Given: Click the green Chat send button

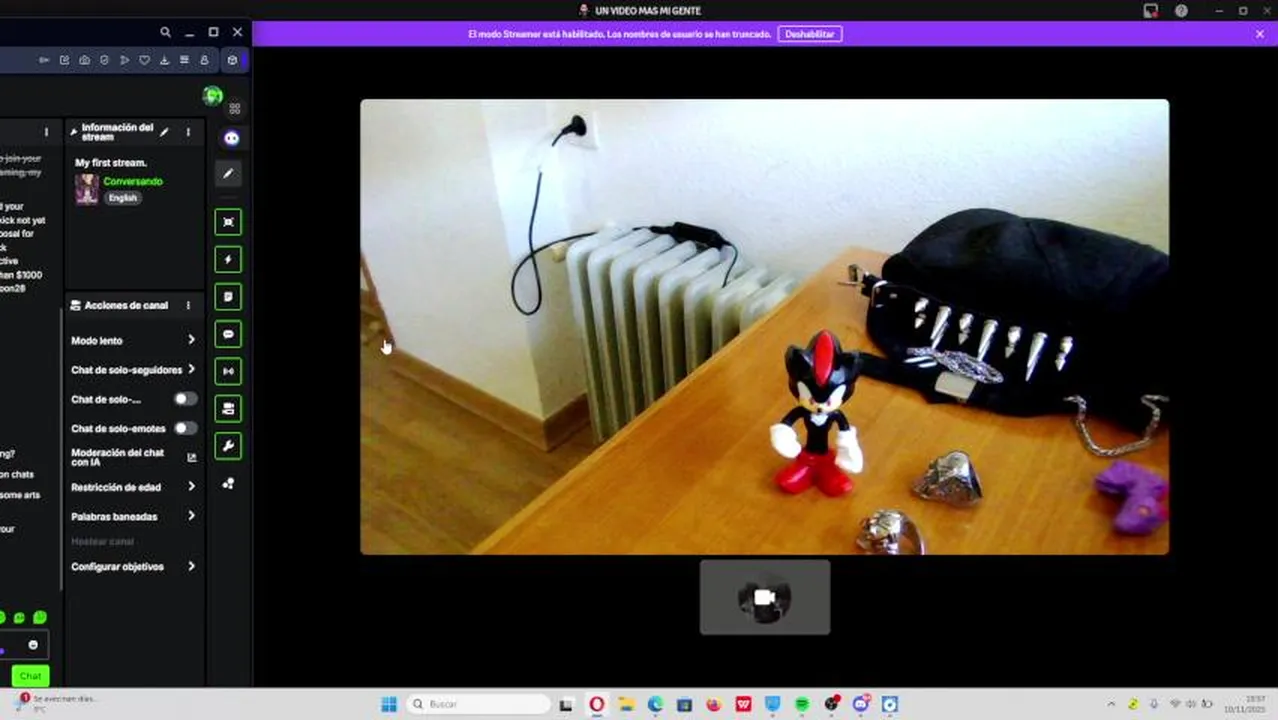Looking at the screenshot, I should click(x=31, y=676).
